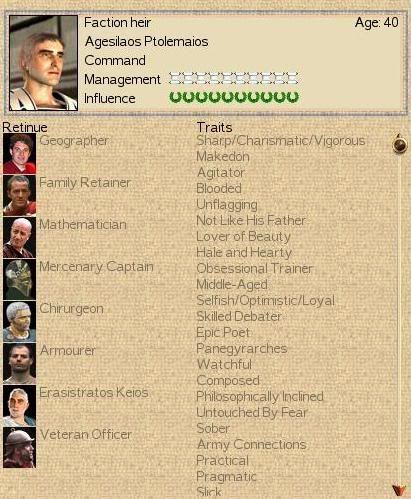411x499 pixels.
Task: Click the green Influence wreath row
Action: pos(234,97)
